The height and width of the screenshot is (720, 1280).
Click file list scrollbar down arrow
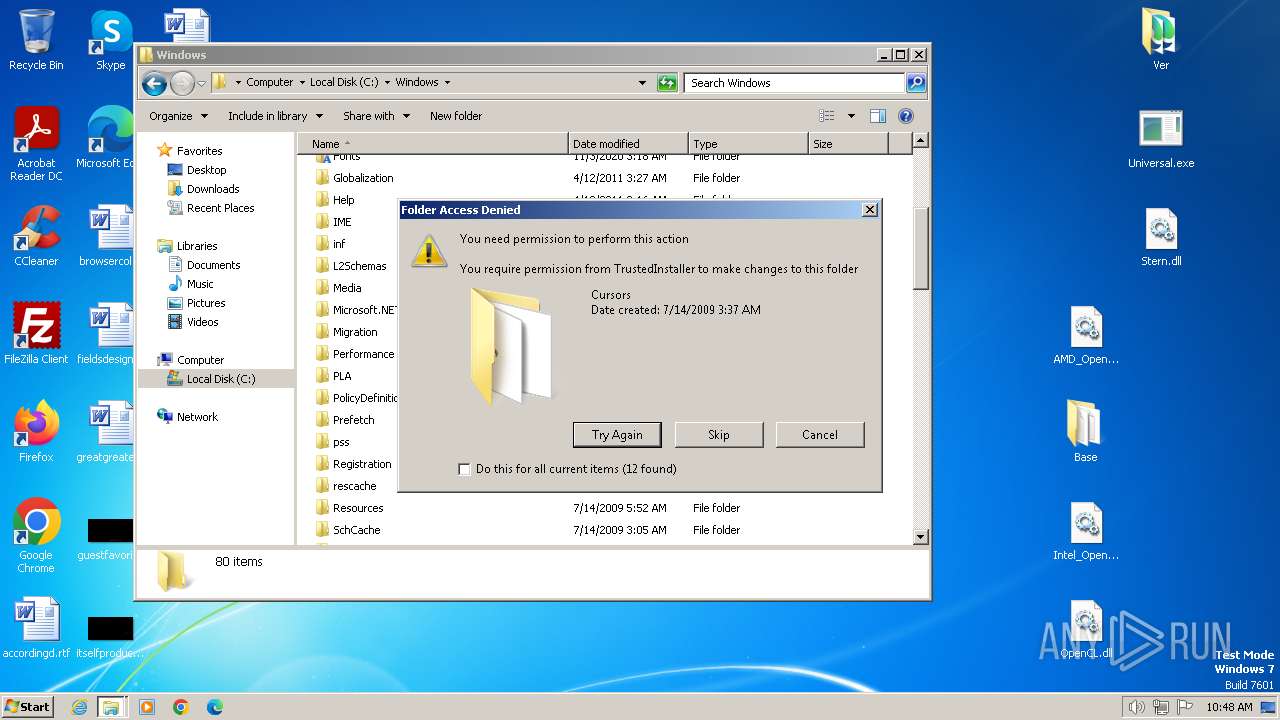pyautogui.click(x=921, y=537)
